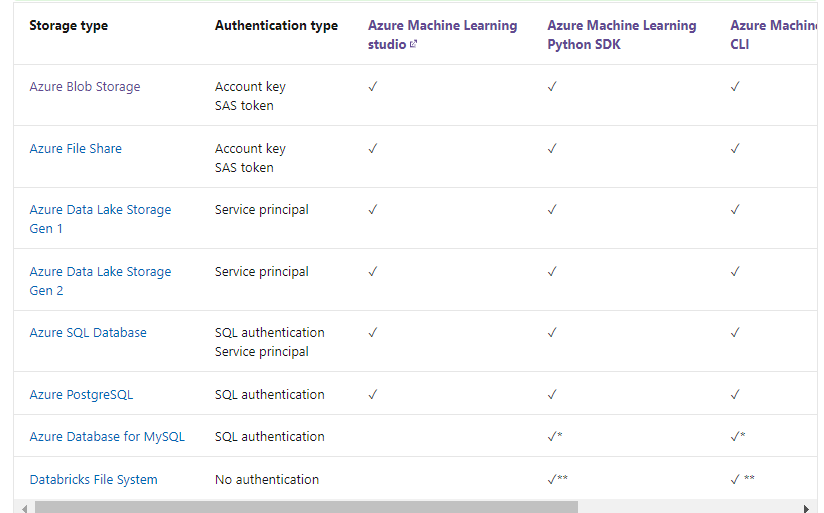Click Azure SQL Database Python SDK checkmark
The width and height of the screenshot is (824, 513).
(552, 333)
